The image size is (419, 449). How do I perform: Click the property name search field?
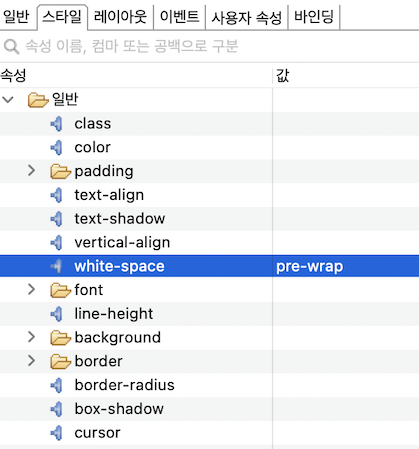pos(209,46)
